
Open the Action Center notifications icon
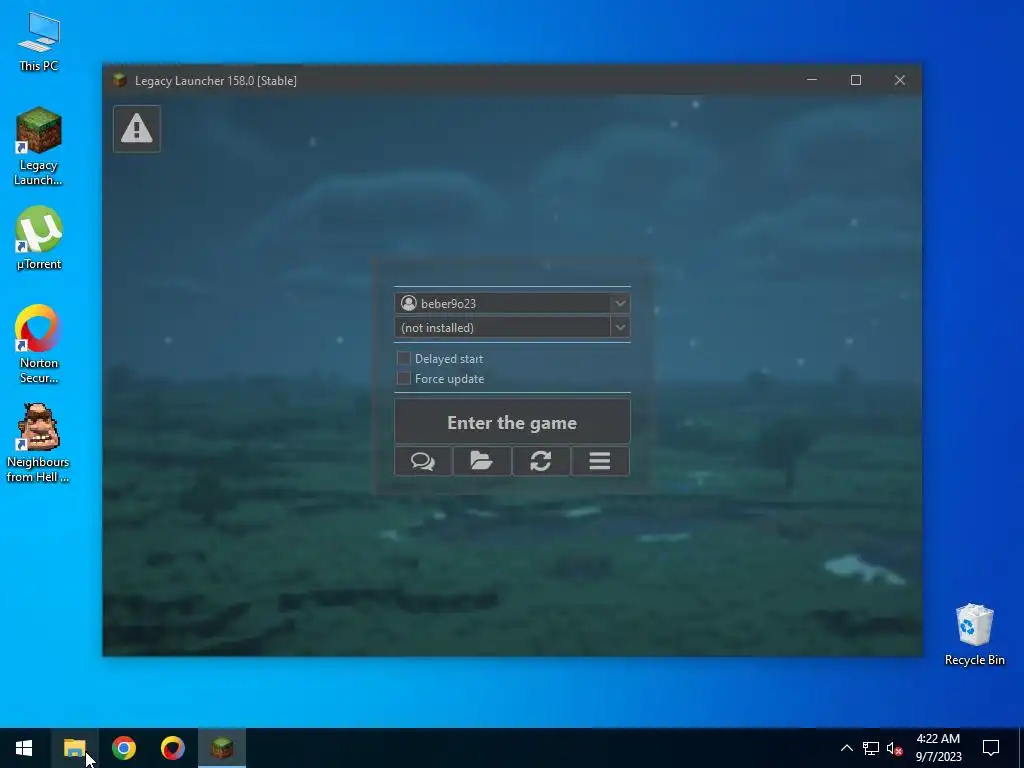click(991, 748)
